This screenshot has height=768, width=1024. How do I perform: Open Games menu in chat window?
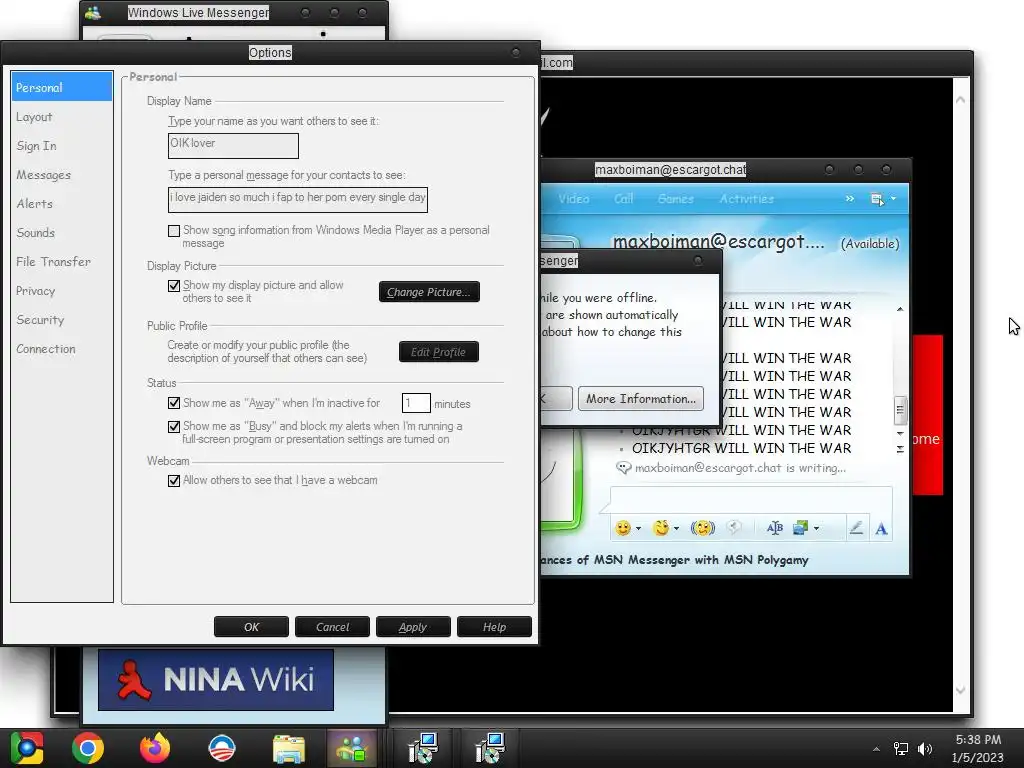[x=675, y=199]
